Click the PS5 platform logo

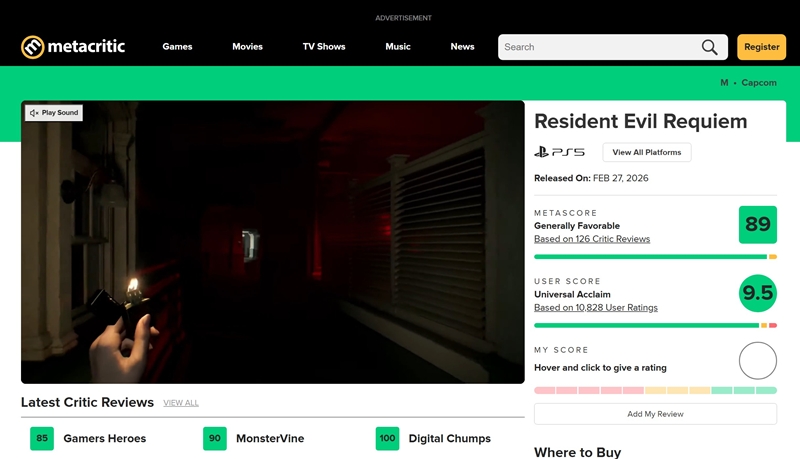[x=559, y=152]
